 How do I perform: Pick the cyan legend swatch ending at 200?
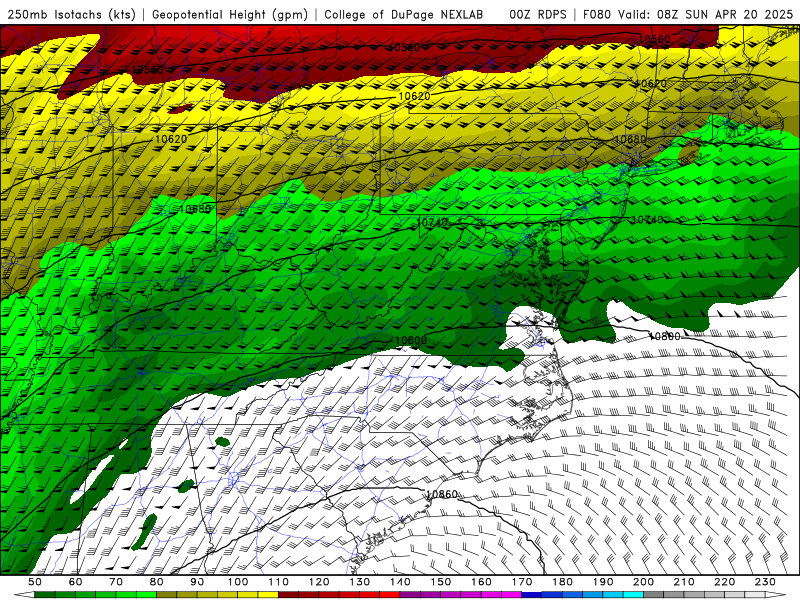pos(633,595)
